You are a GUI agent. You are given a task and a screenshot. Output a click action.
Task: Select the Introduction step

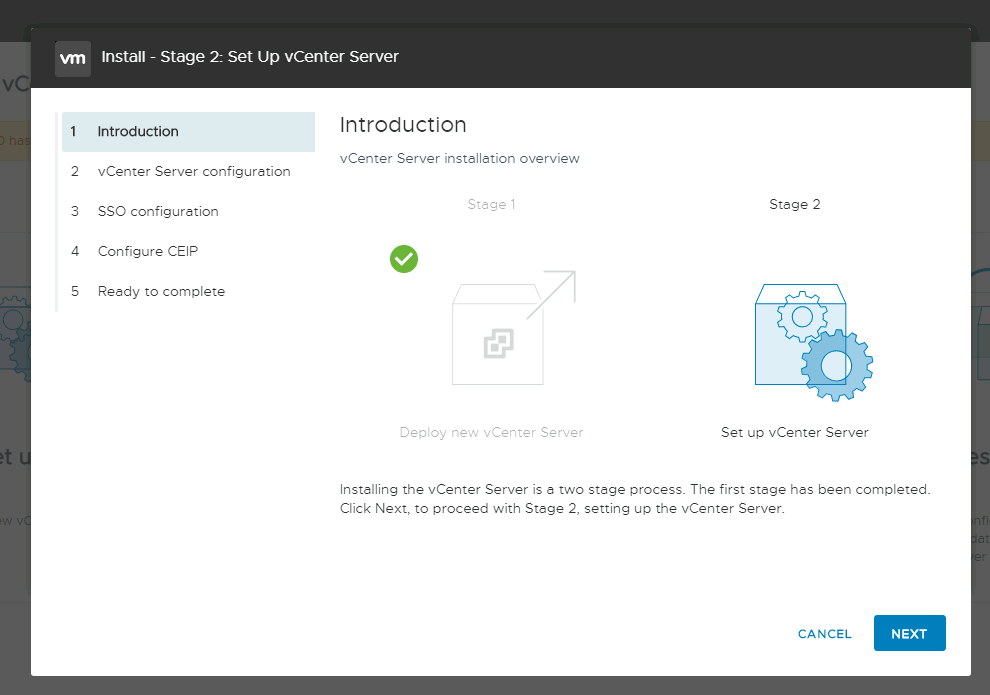point(138,132)
